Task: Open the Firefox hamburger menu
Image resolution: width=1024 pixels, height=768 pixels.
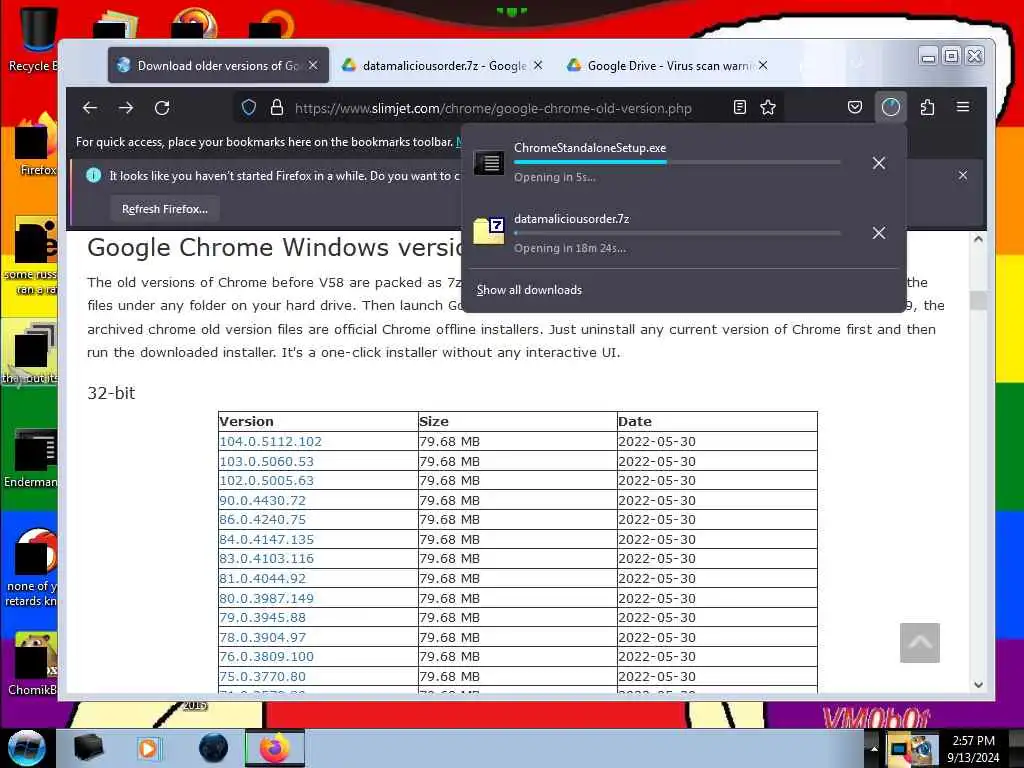Action: (x=963, y=107)
